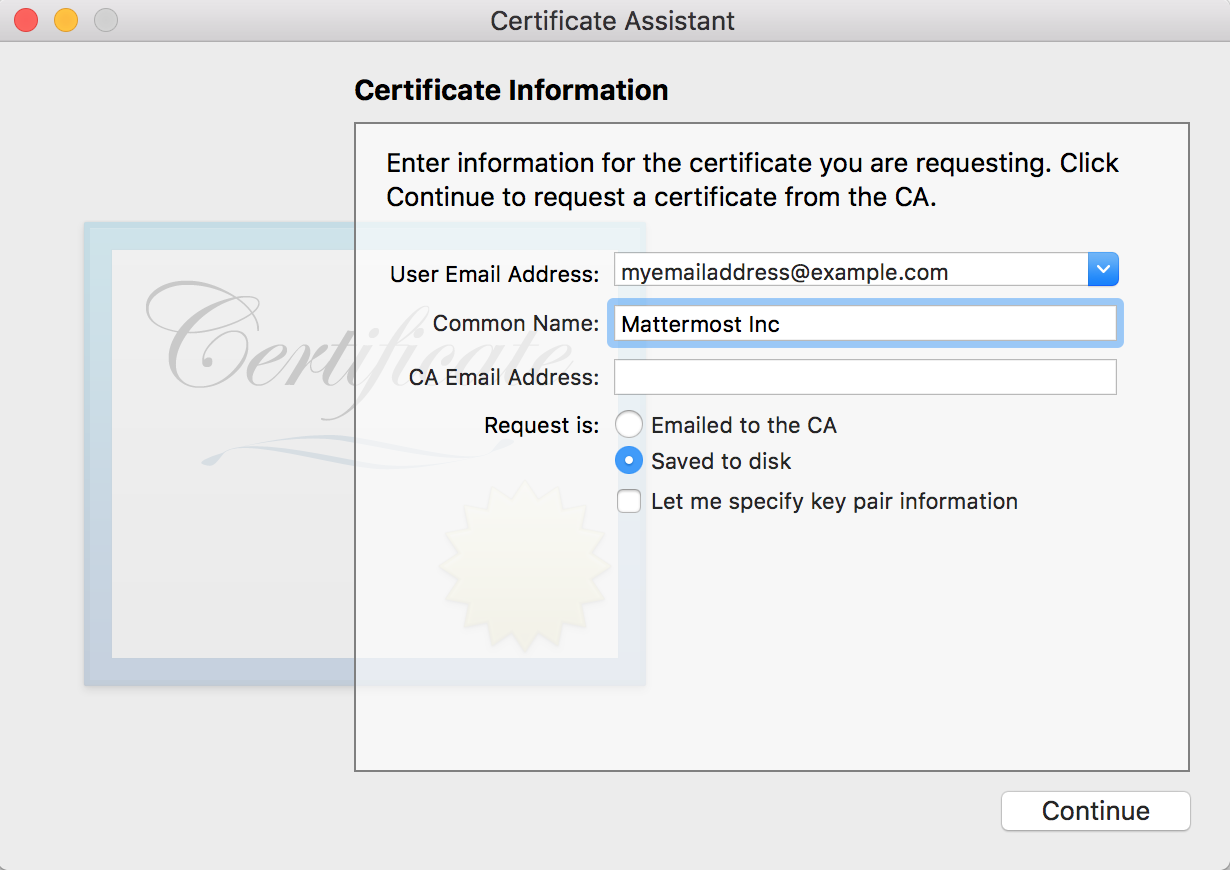Click into the User Email Address text field
The height and width of the screenshot is (870, 1230).
pos(850,271)
